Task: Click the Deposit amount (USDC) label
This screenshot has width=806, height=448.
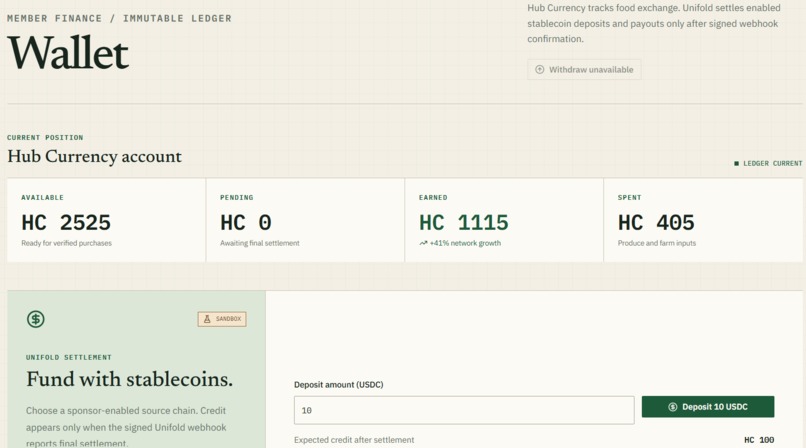Action: click(x=339, y=384)
